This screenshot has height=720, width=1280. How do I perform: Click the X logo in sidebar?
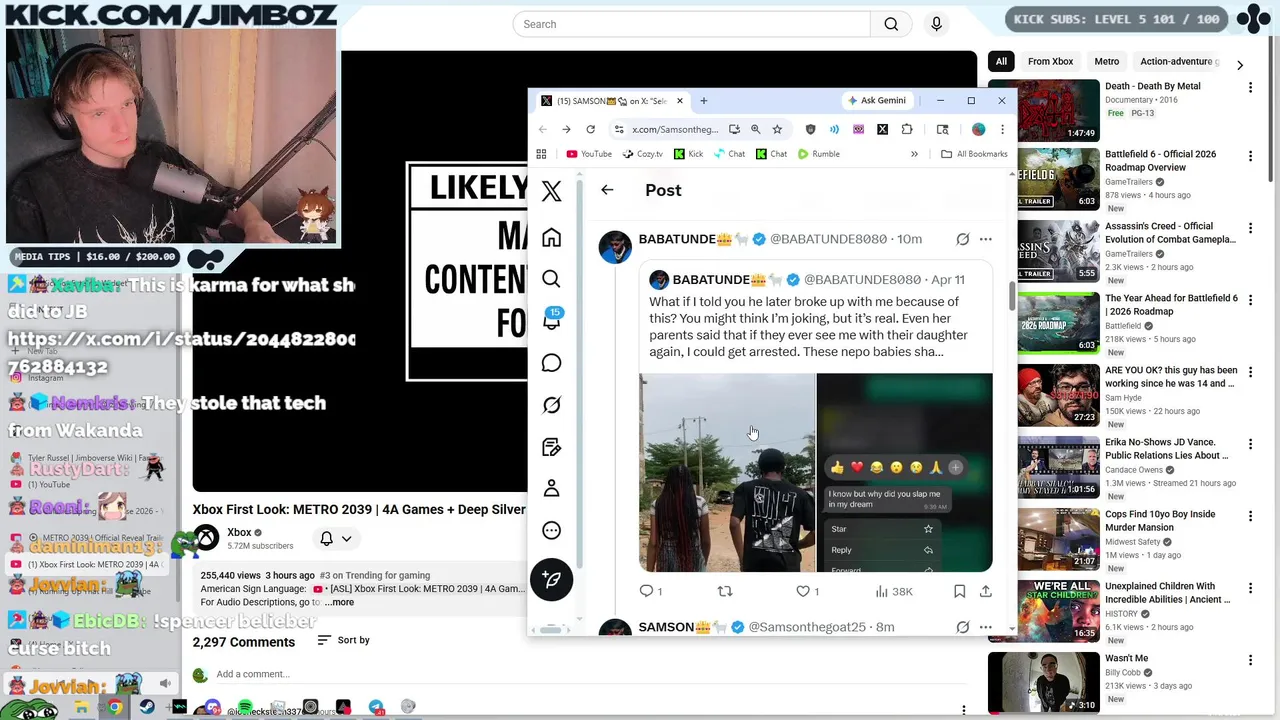tap(551, 191)
